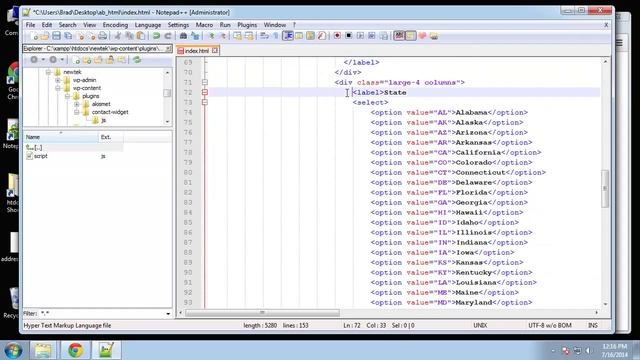Open the Encoding menu
Screen dimensions: 640x360
click(115, 25)
